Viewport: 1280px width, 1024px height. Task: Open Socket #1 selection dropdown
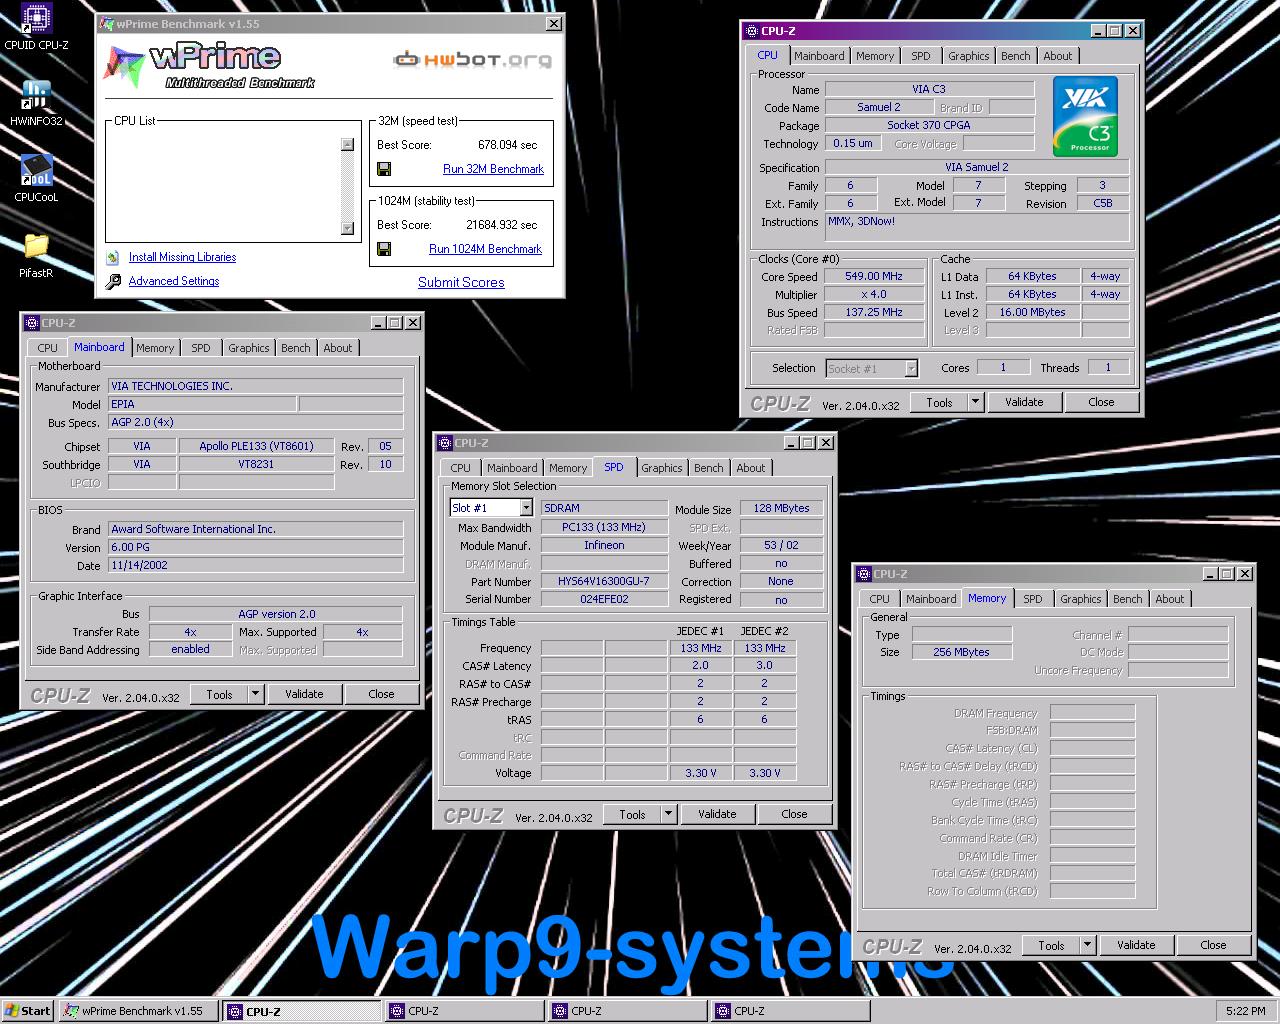pos(911,368)
